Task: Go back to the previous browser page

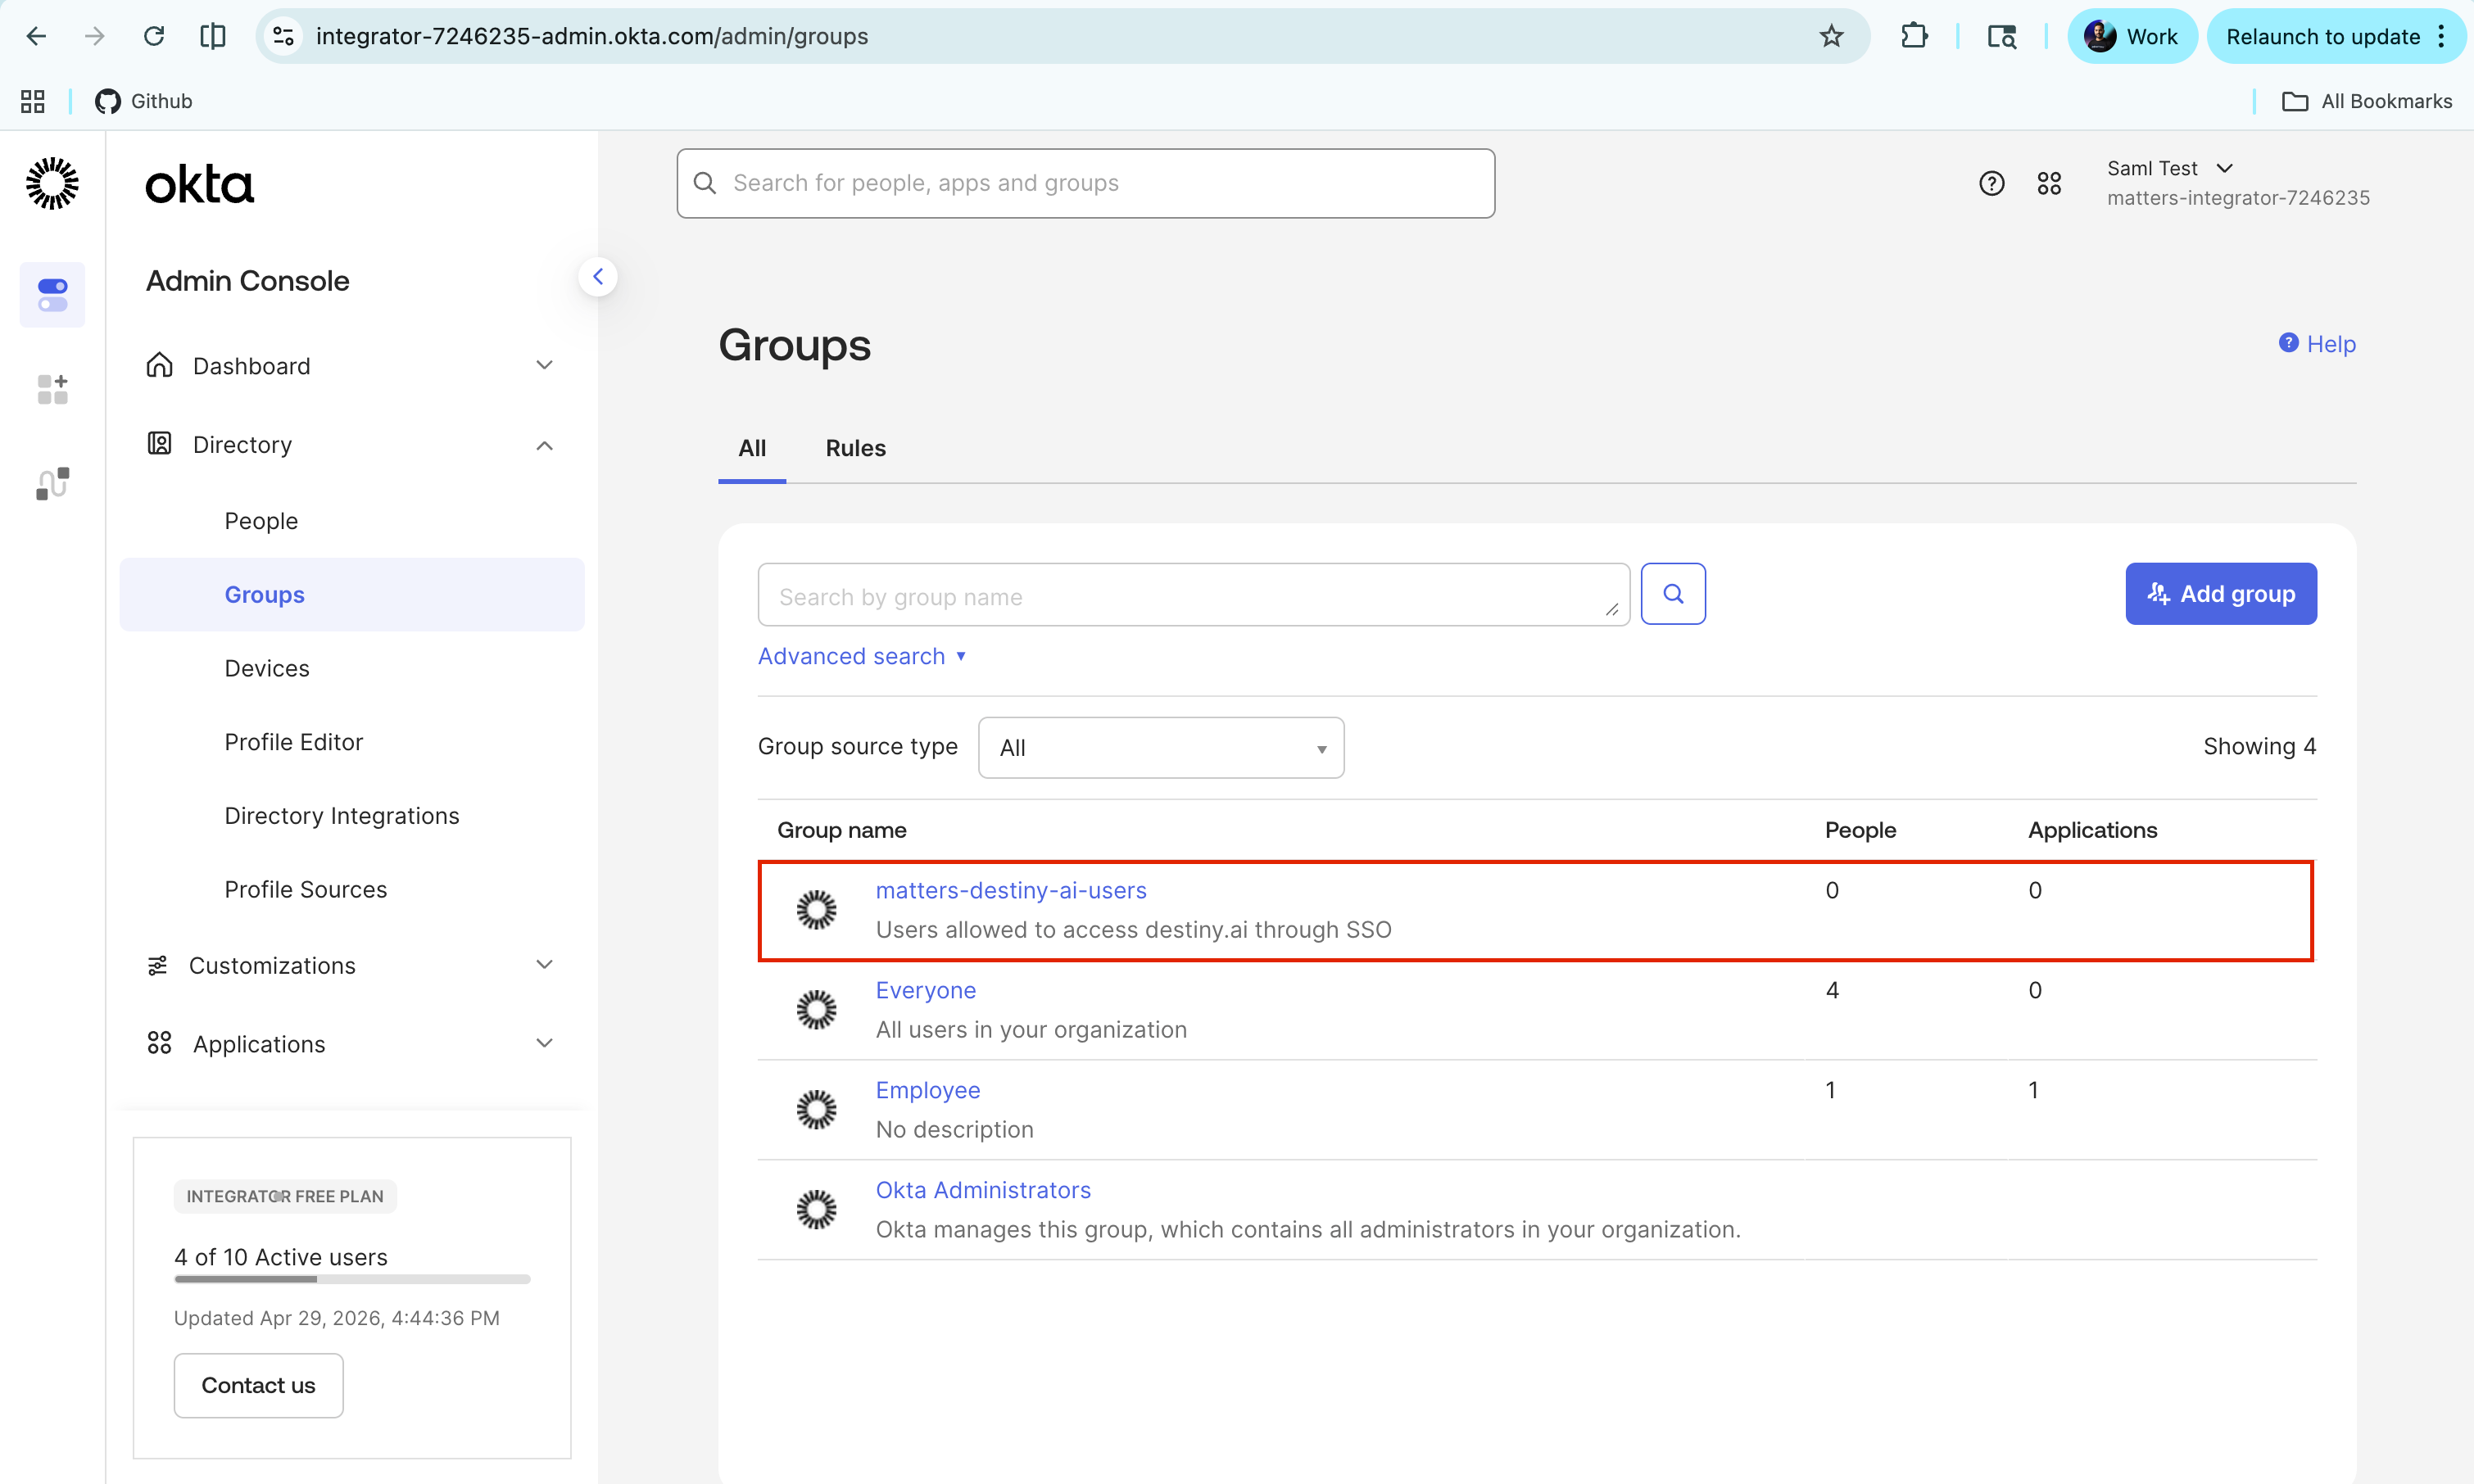Action: 36,36
